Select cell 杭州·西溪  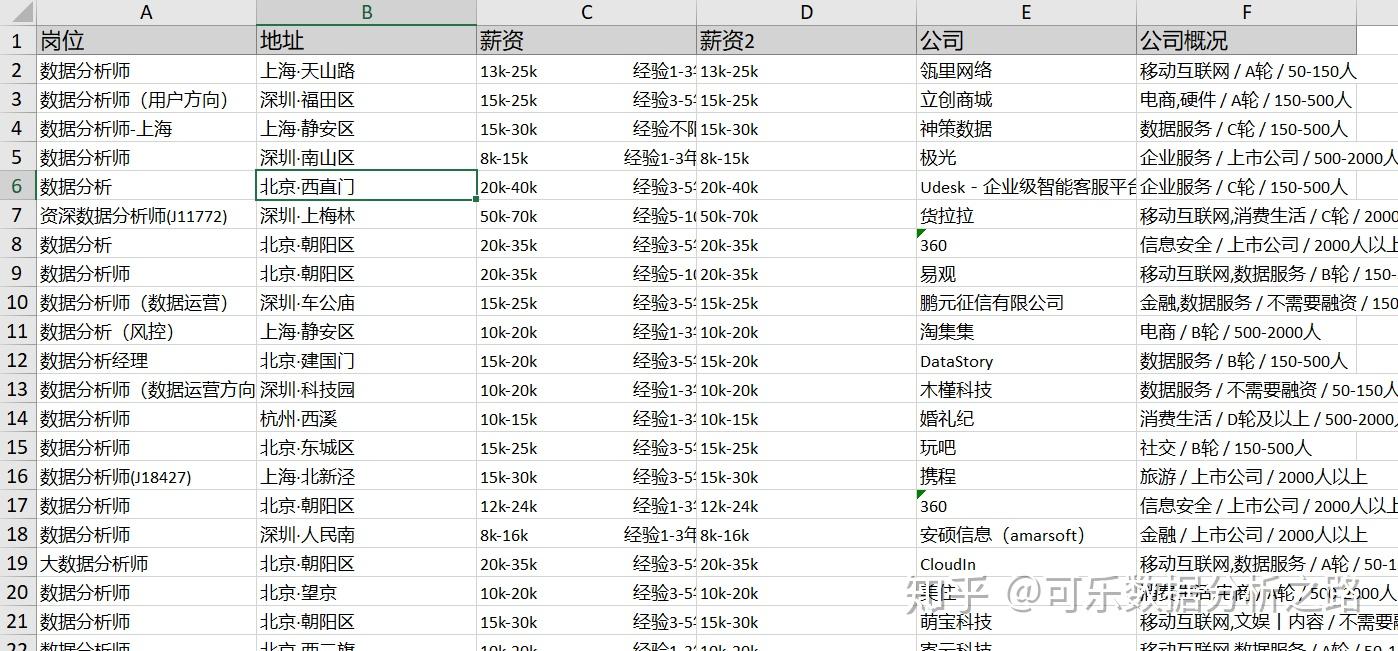366,418
